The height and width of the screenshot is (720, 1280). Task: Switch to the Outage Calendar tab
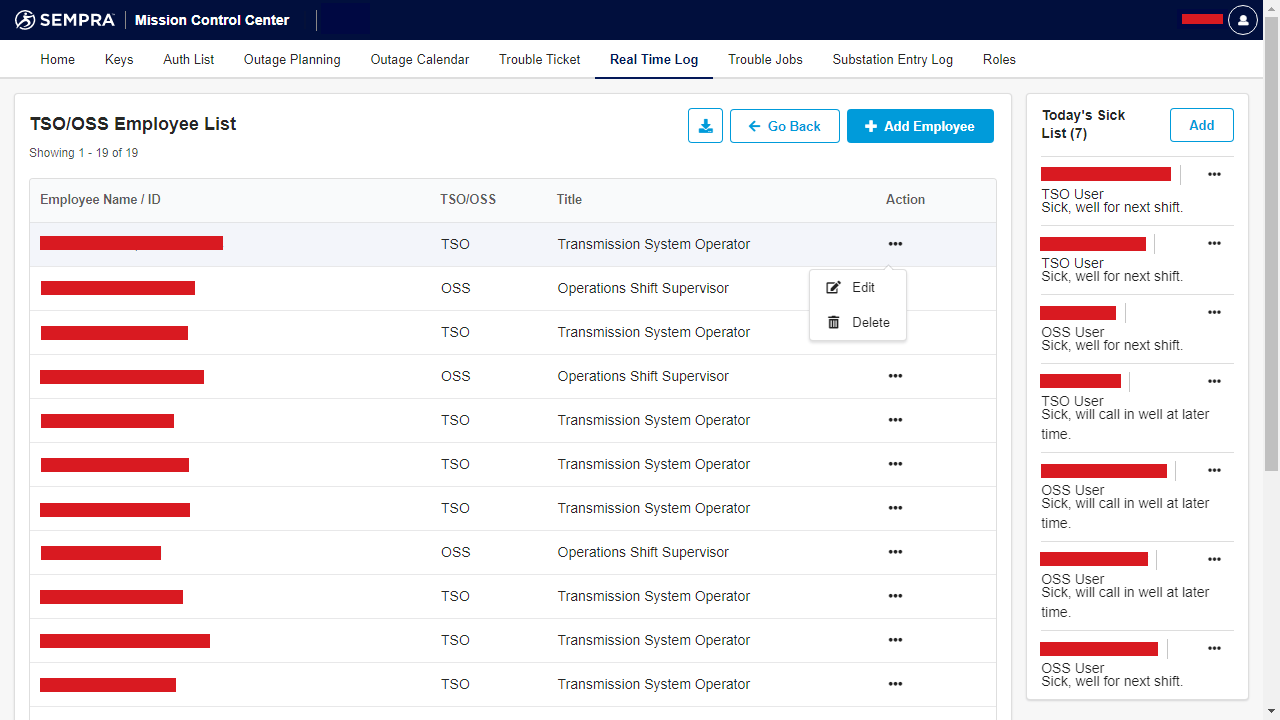coord(419,59)
